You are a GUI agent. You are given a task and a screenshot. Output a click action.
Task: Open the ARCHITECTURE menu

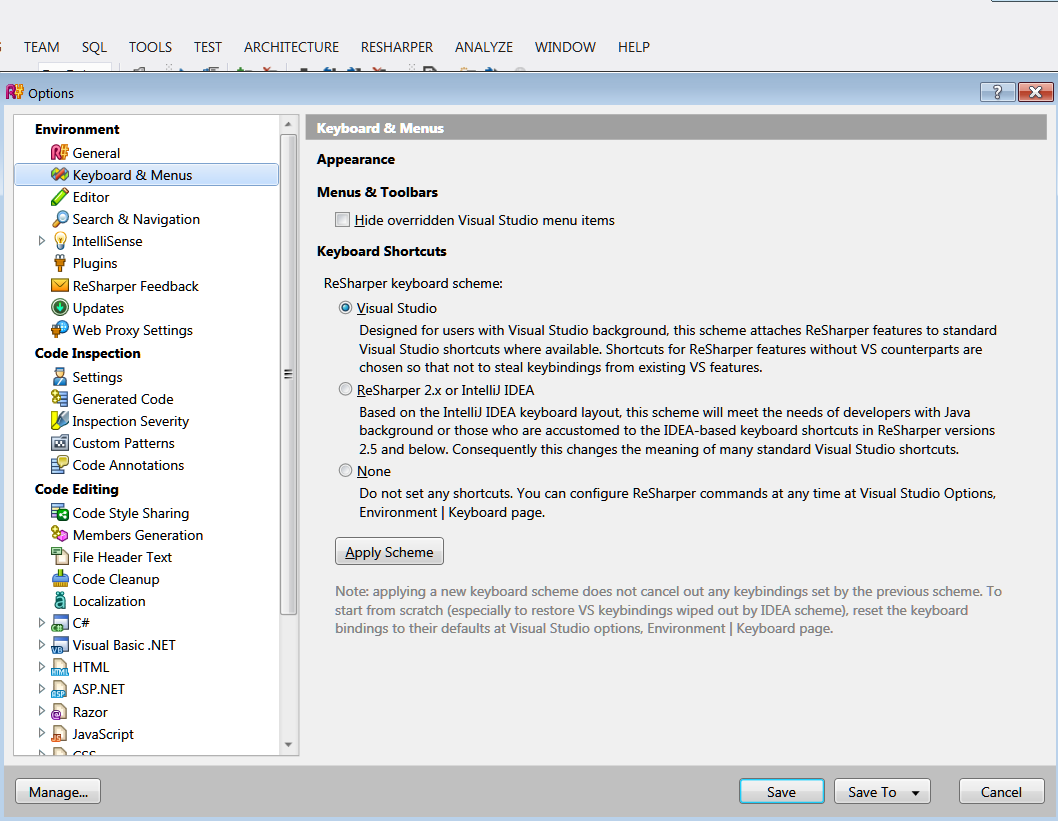tap(291, 47)
